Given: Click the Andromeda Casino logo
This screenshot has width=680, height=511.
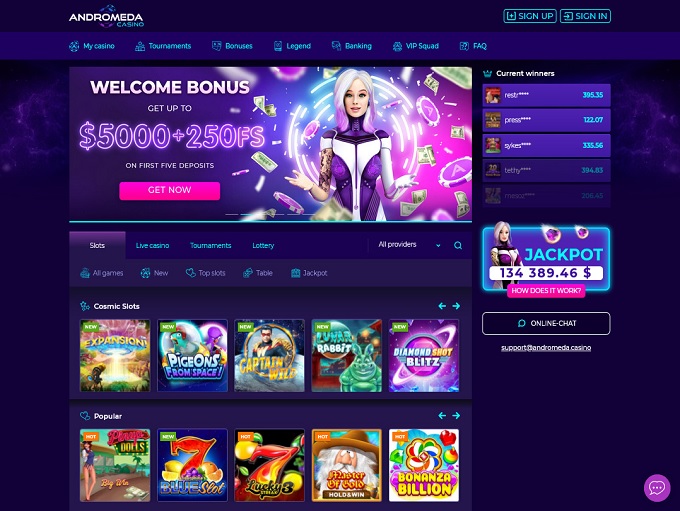Looking at the screenshot, I should pyautogui.click(x=106, y=16).
